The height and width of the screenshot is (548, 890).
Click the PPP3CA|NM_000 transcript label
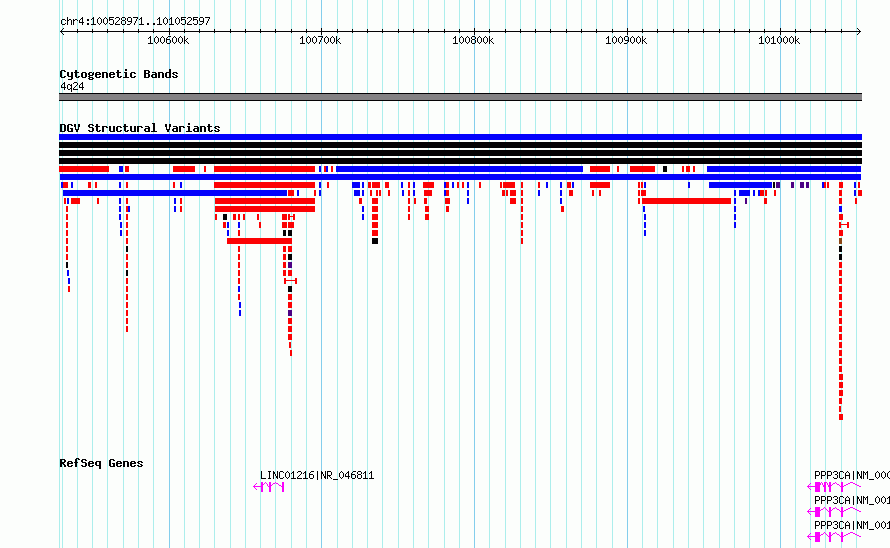click(x=851, y=475)
